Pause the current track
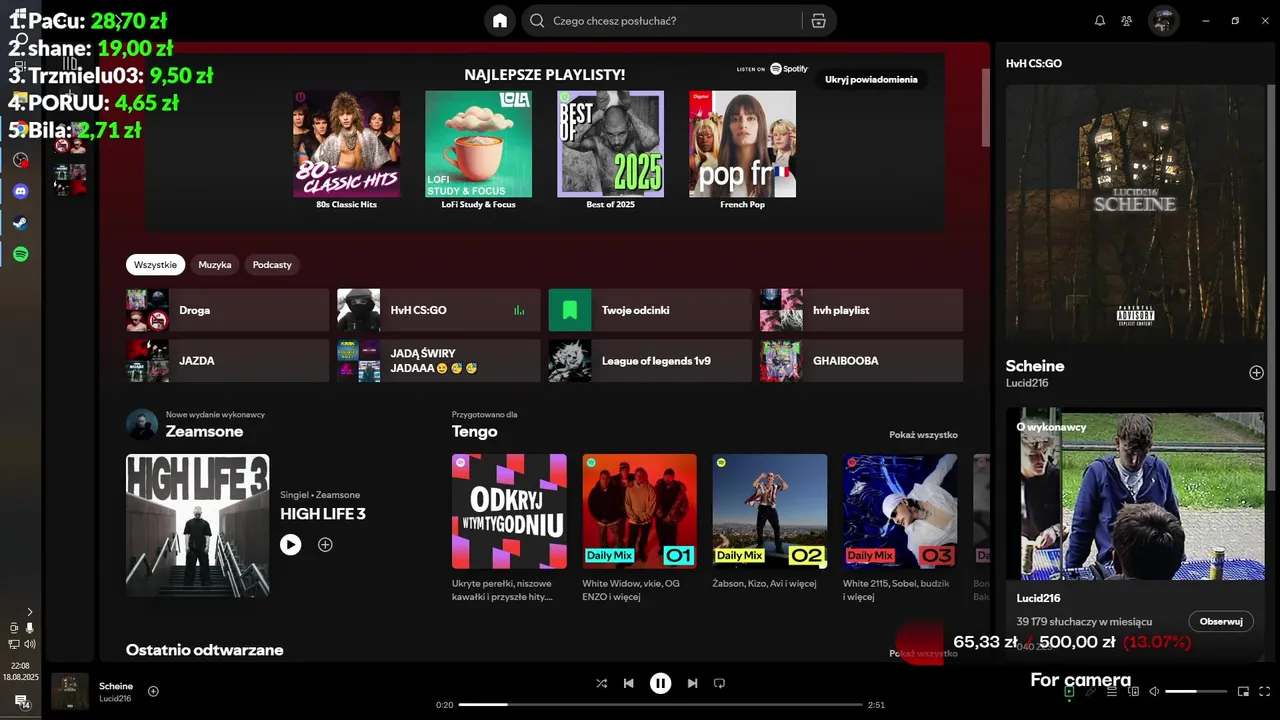The height and width of the screenshot is (720, 1280). [660, 684]
